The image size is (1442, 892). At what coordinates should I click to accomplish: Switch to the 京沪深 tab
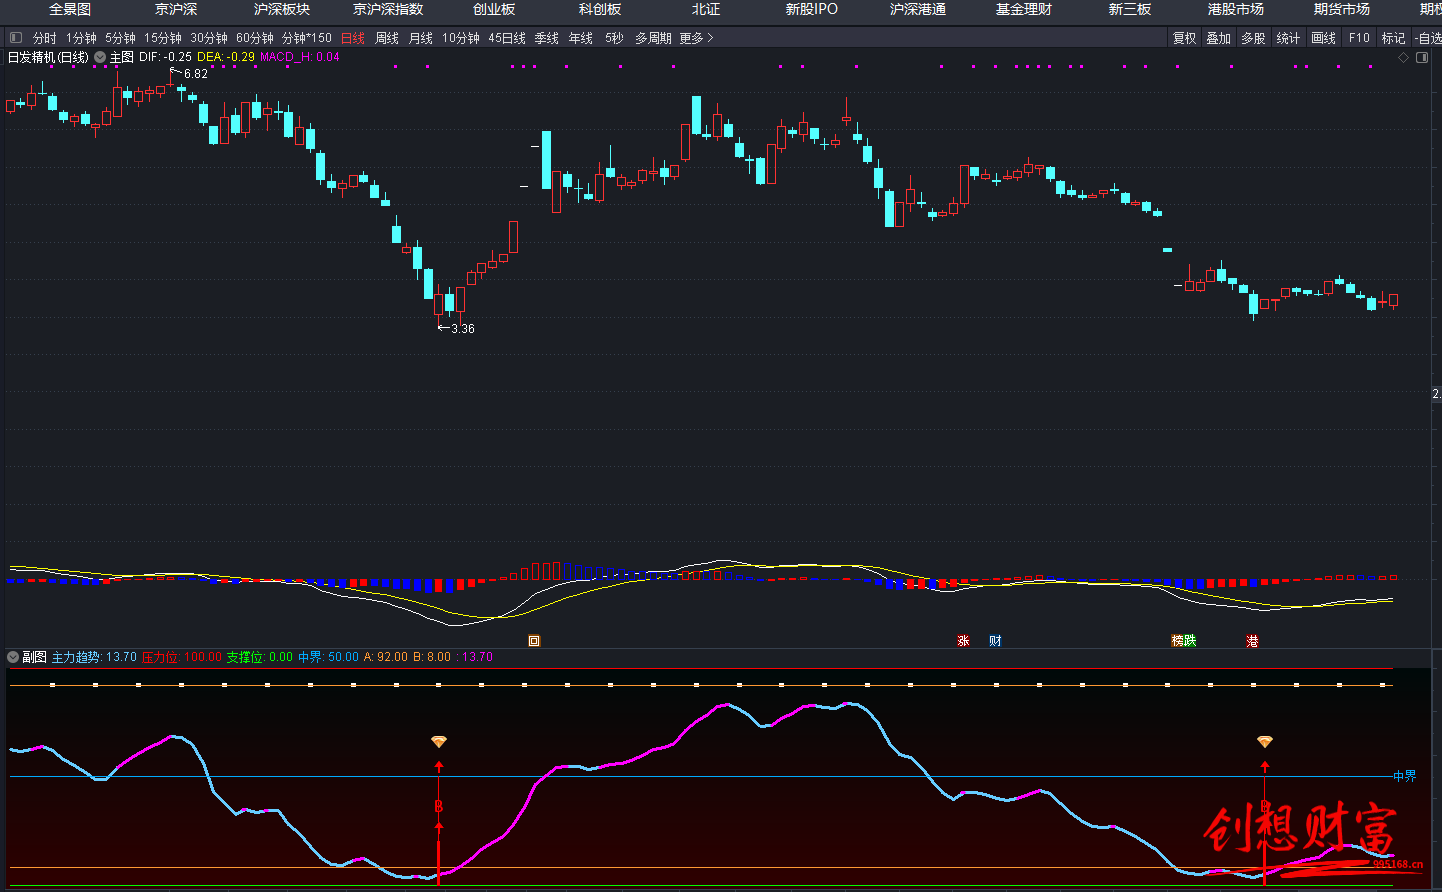pyautogui.click(x=176, y=9)
